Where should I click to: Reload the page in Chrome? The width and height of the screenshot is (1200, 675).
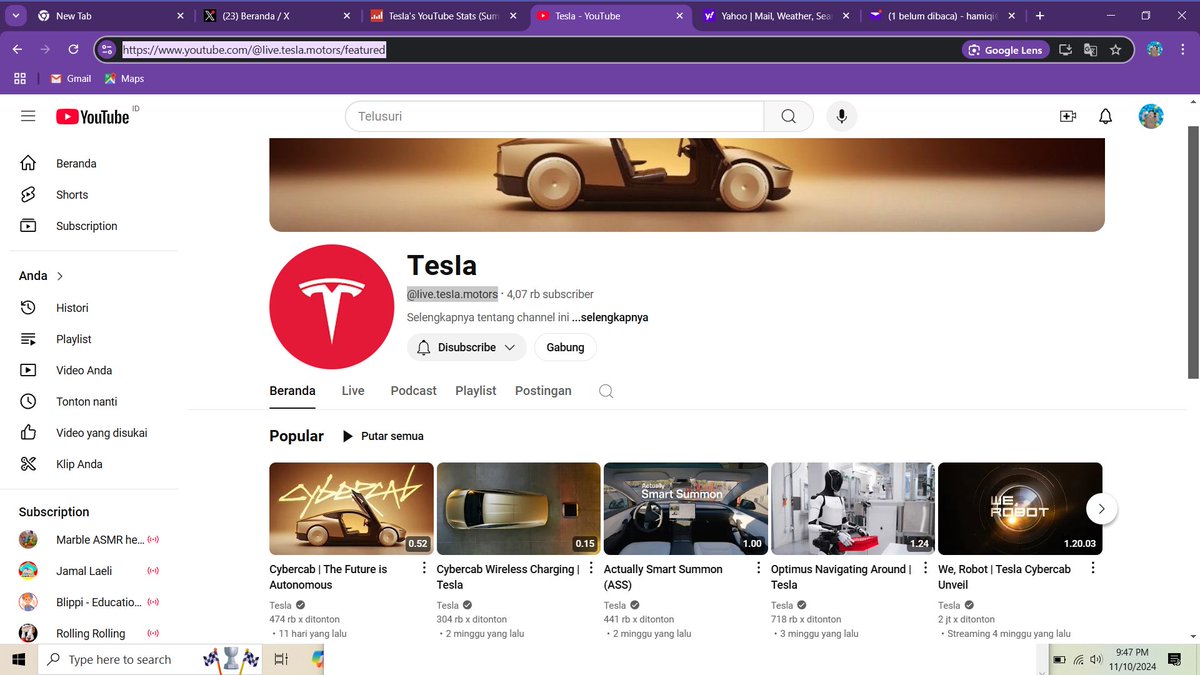73,49
